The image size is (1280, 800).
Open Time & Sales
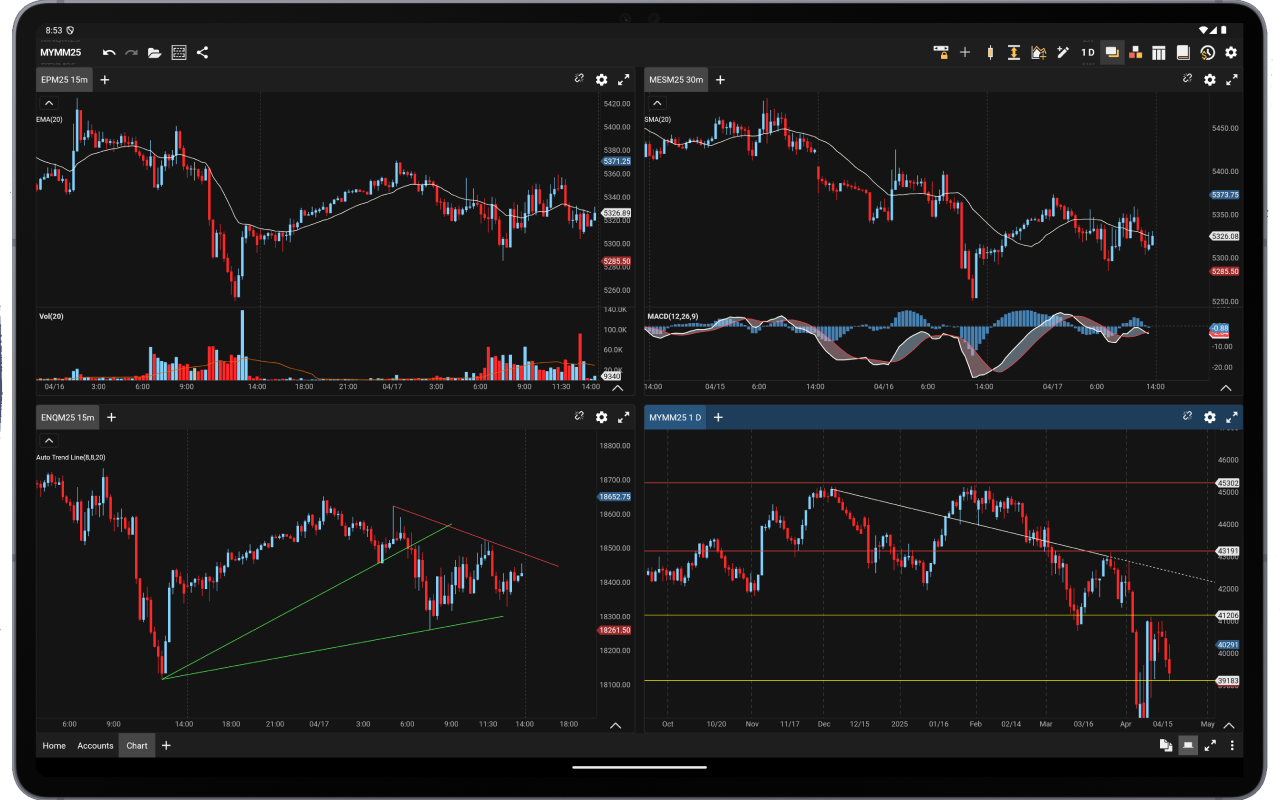pyautogui.click(x=1206, y=52)
